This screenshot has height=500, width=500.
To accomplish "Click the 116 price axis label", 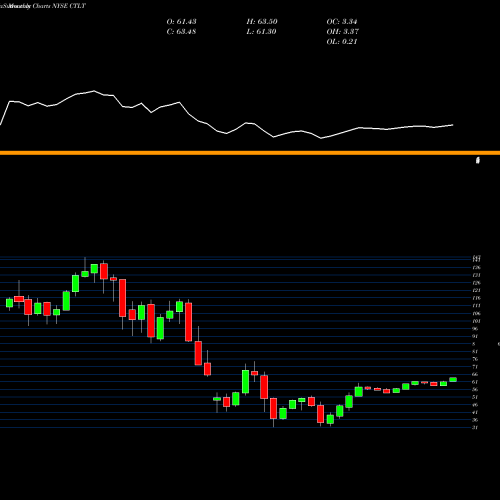I will coord(476,298).
